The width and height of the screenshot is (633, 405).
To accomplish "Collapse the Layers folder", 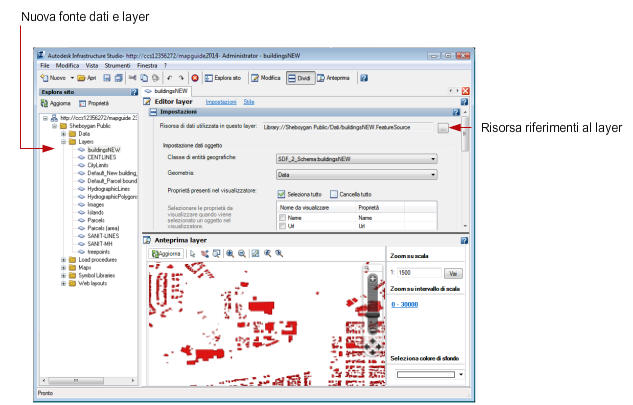I will click(x=63, y=142).
